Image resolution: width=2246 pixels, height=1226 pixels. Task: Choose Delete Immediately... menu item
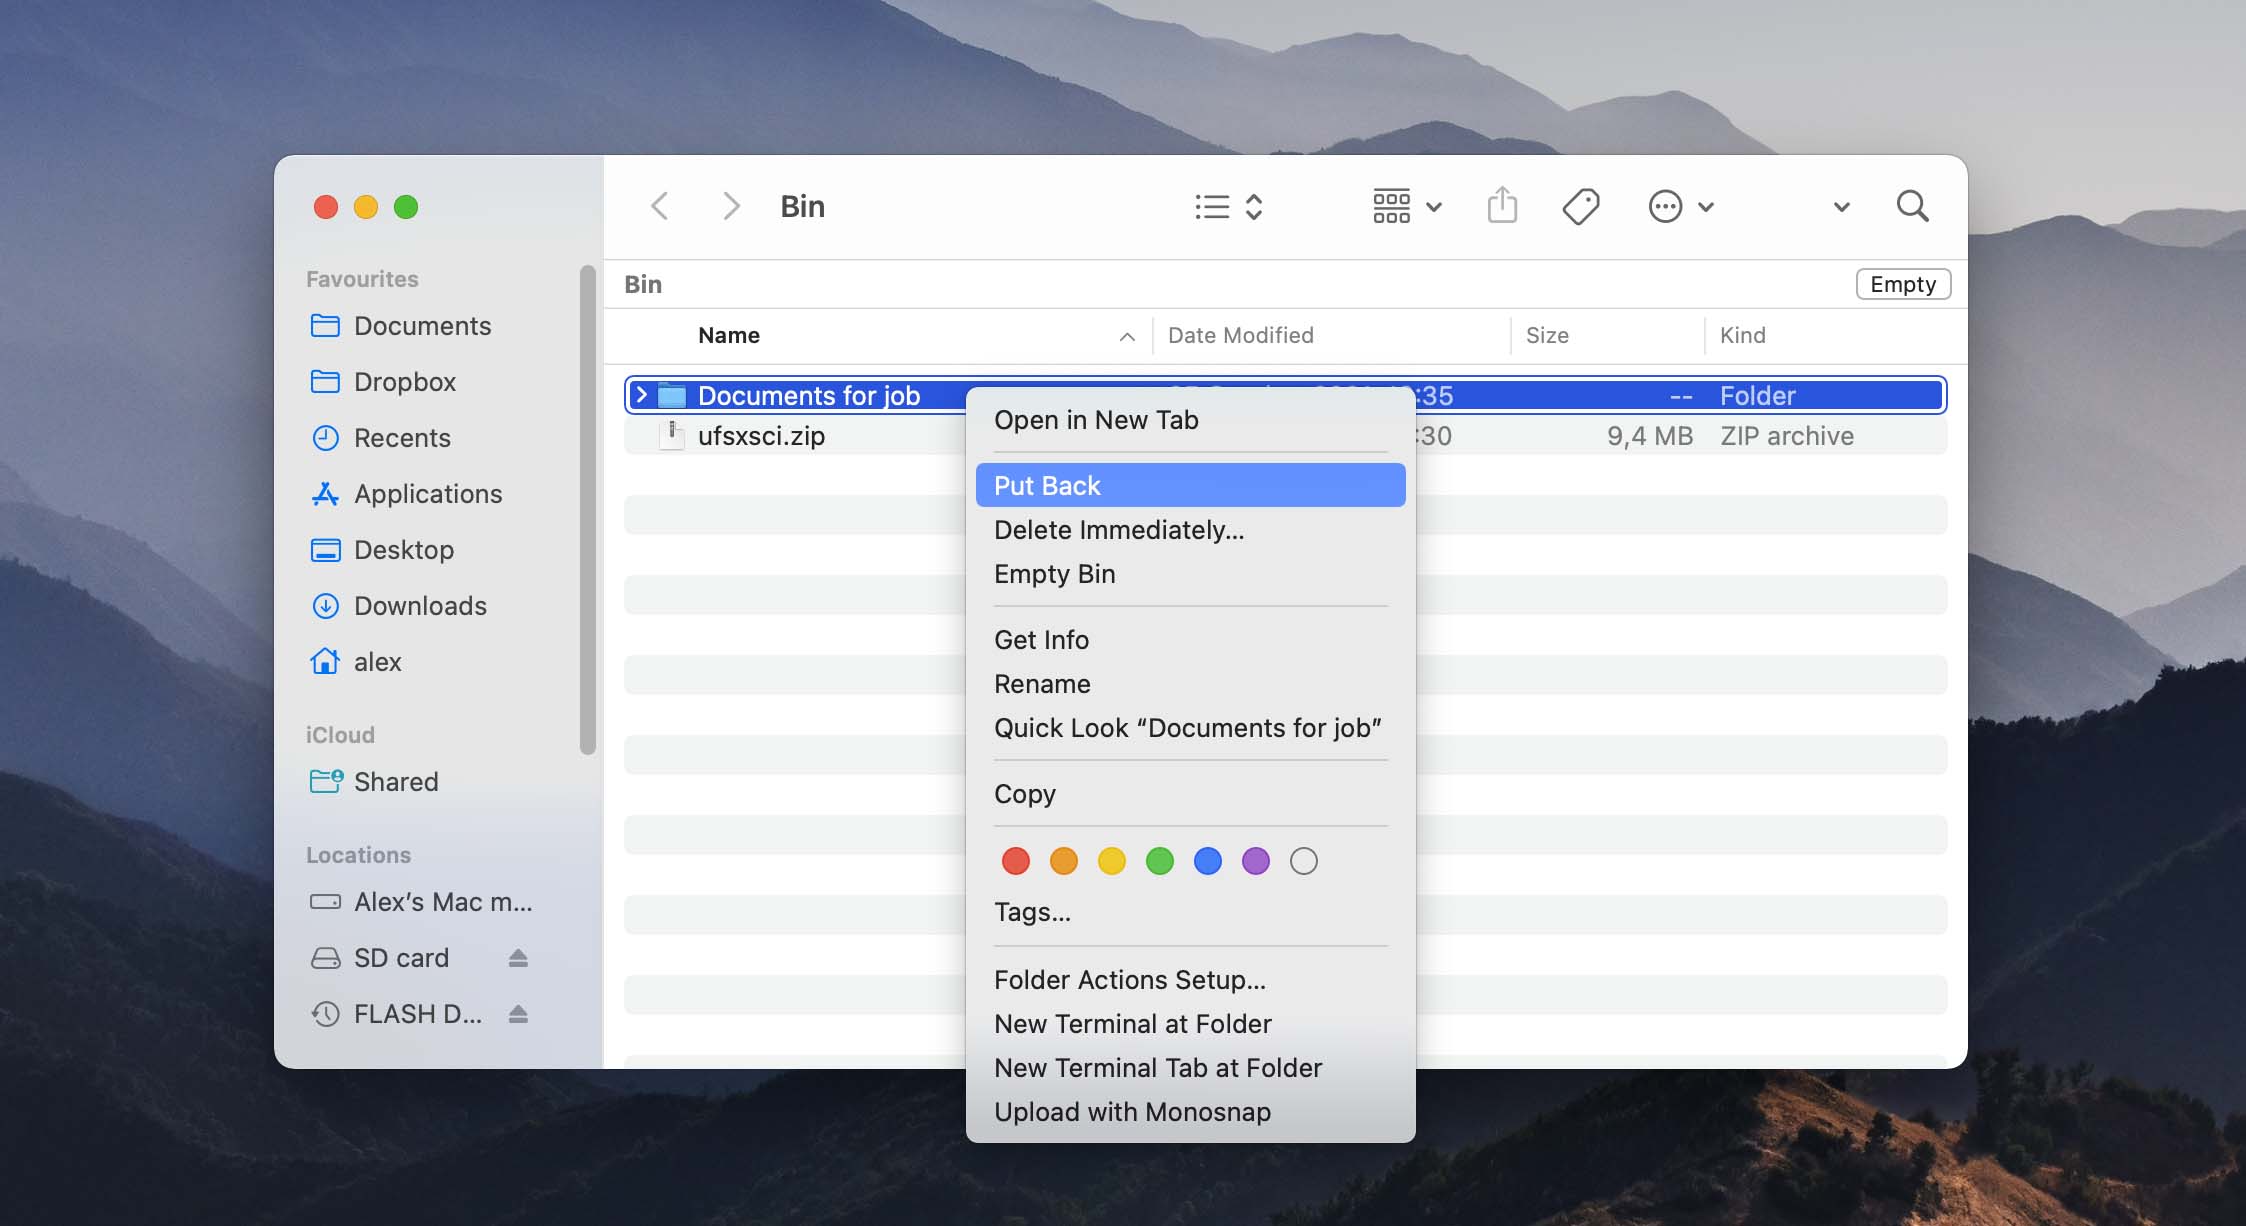point(1190,530)
